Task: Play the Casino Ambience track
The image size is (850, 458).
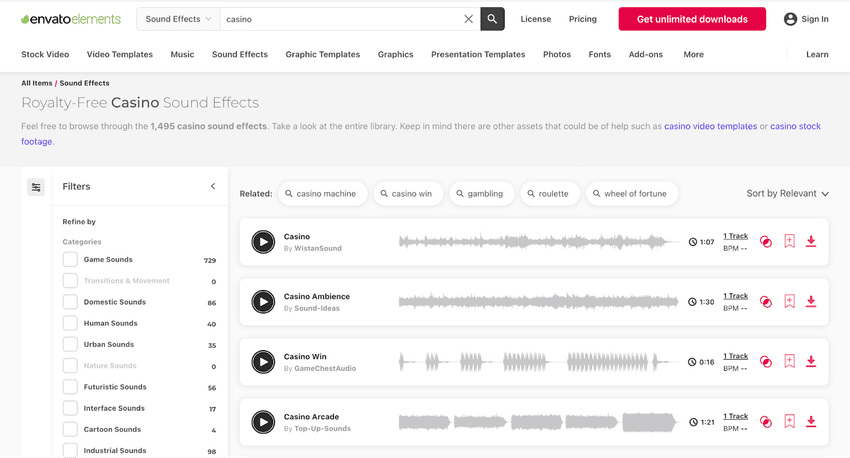Action: click(263, 302)
